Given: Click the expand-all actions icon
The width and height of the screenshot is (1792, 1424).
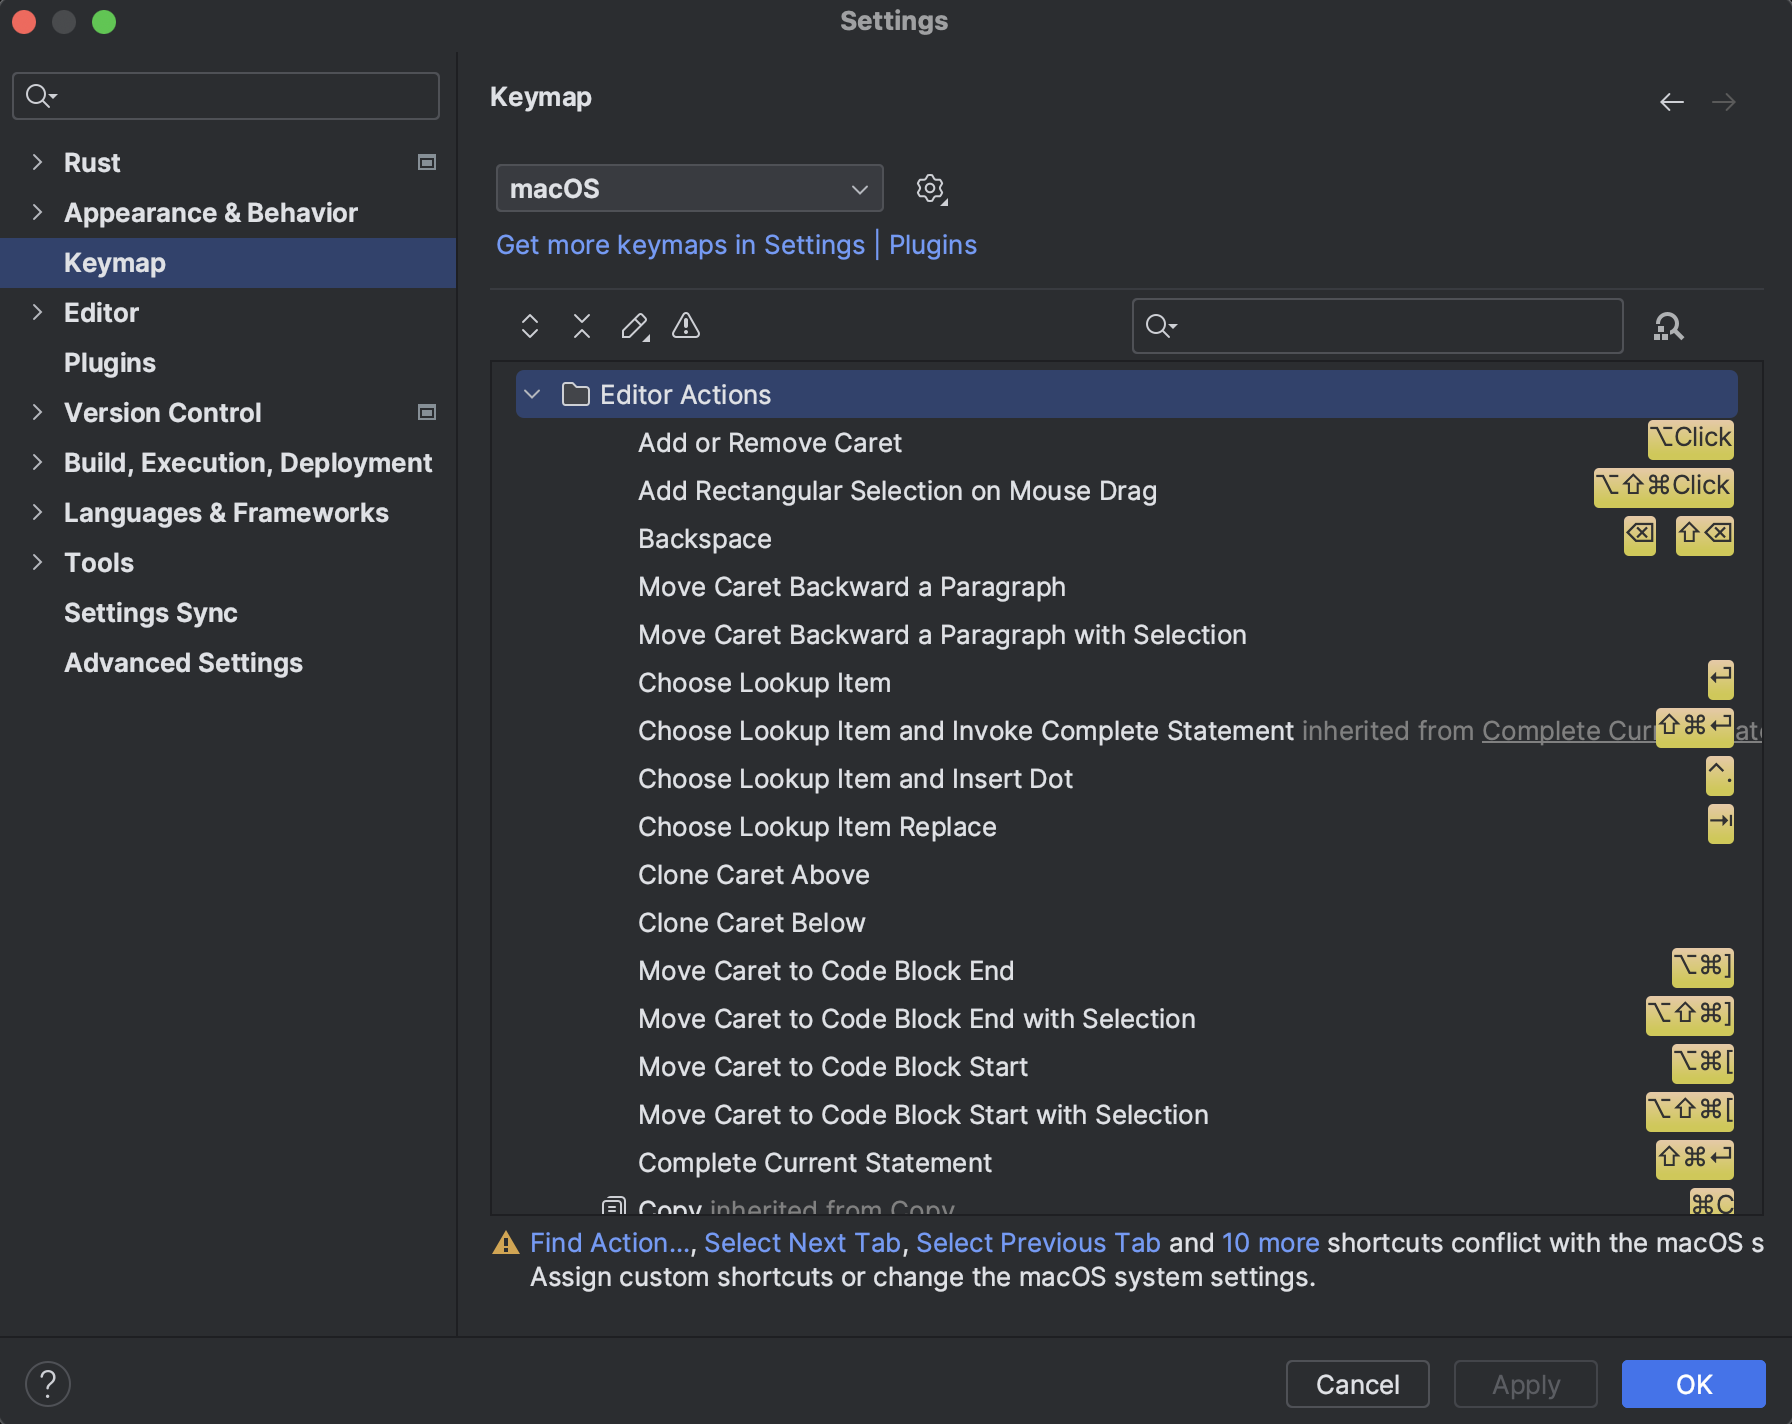Looking at the screenshot, I should 529,326.
